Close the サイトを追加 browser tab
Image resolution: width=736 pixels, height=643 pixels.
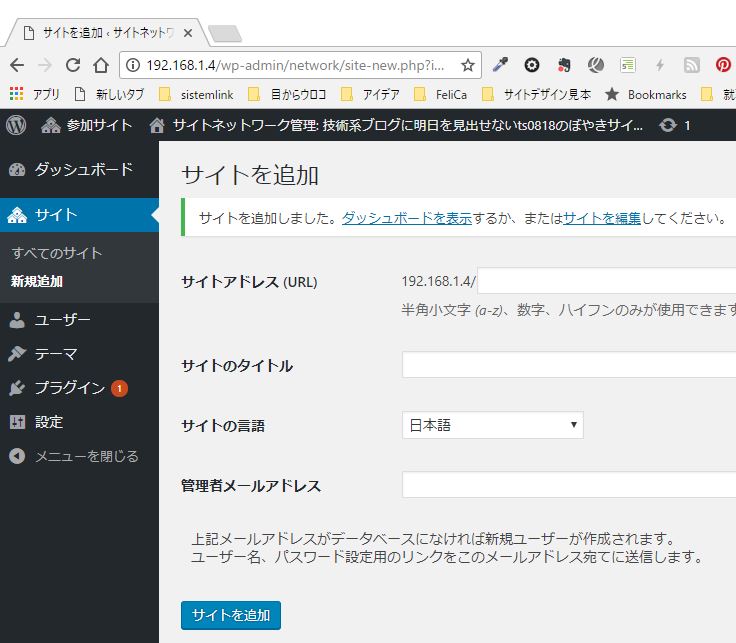click(x=188, y=33)
